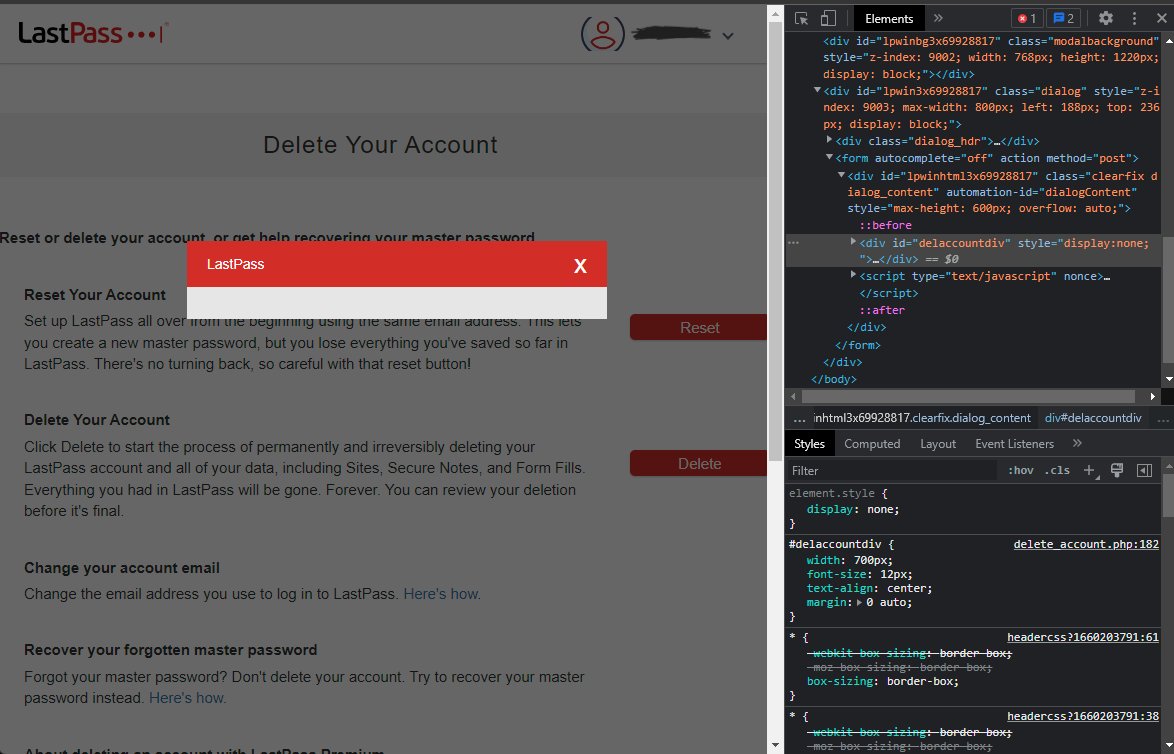Select the ::before pseudo-element row

(x=885, y=225)
